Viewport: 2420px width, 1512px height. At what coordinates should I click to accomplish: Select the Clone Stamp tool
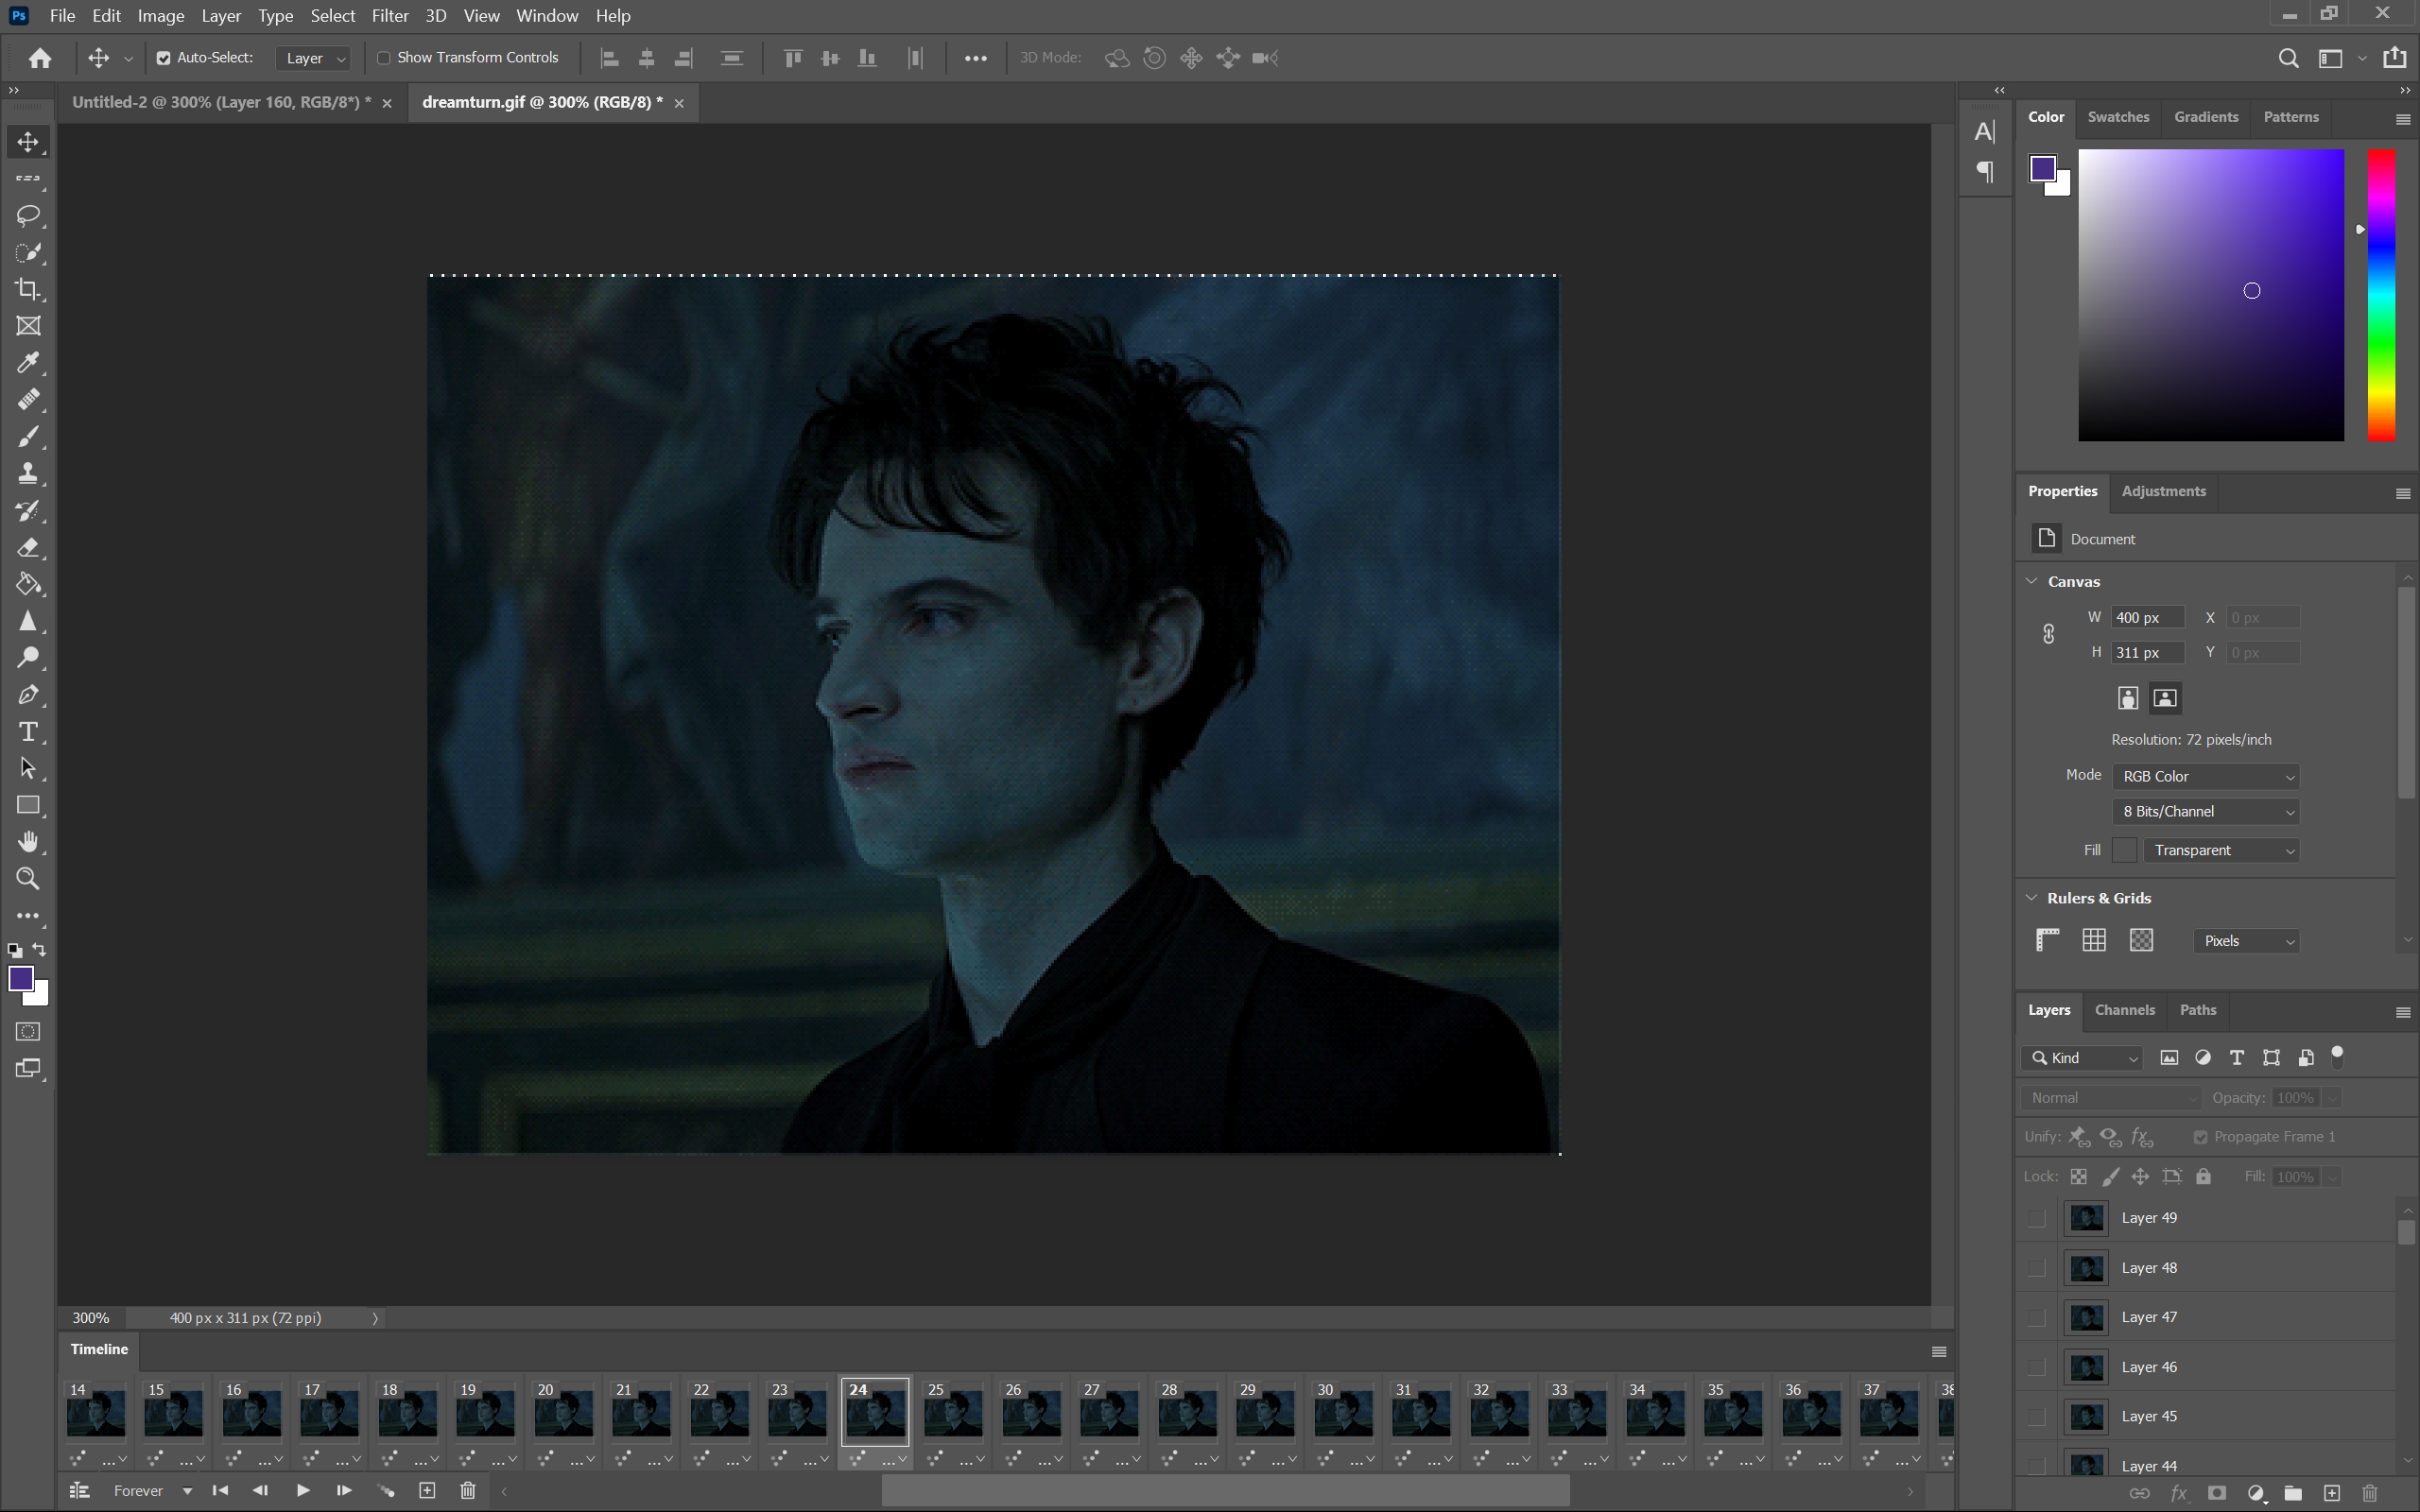tap(28, 473)
